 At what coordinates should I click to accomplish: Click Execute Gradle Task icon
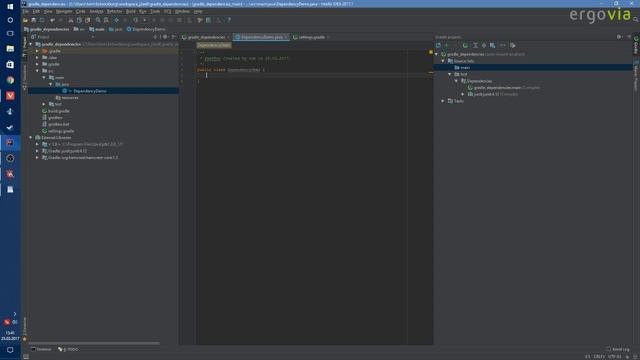coord(465,45)
